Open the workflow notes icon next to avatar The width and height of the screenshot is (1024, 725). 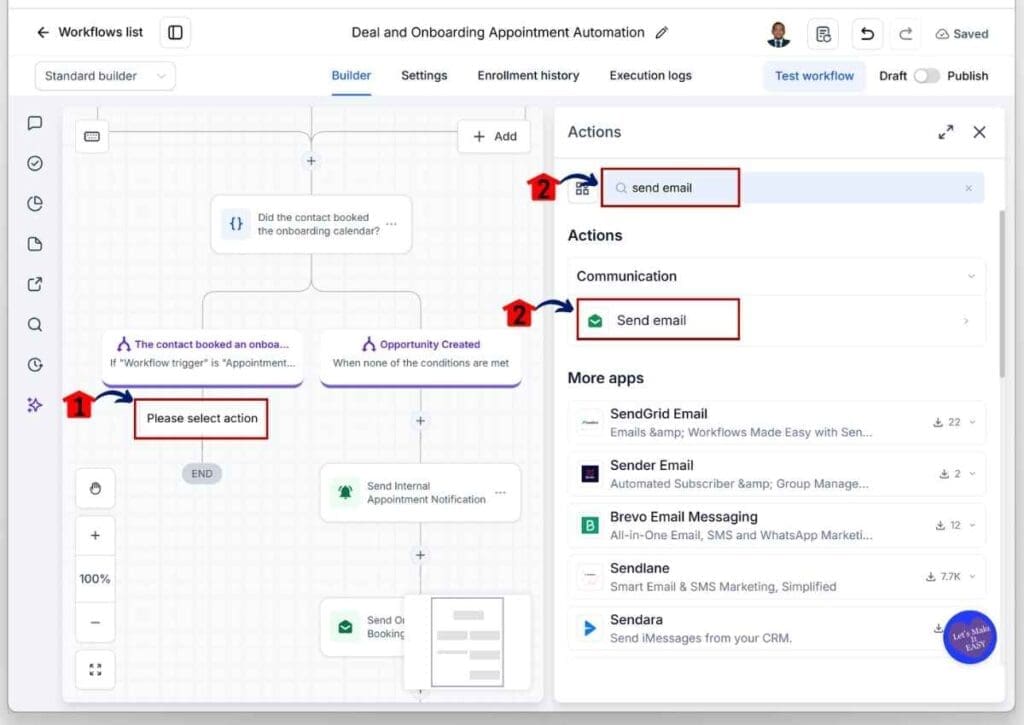[x=823, y=33]
